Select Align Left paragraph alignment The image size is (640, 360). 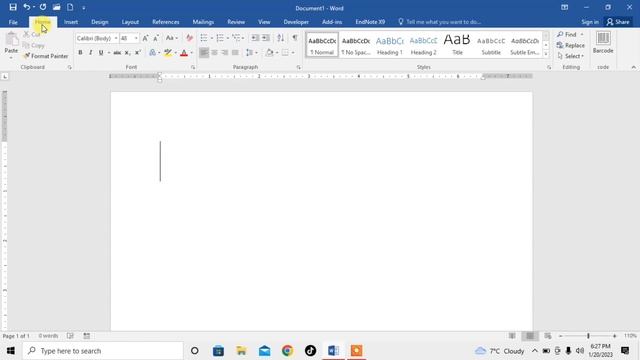(204, 52)
